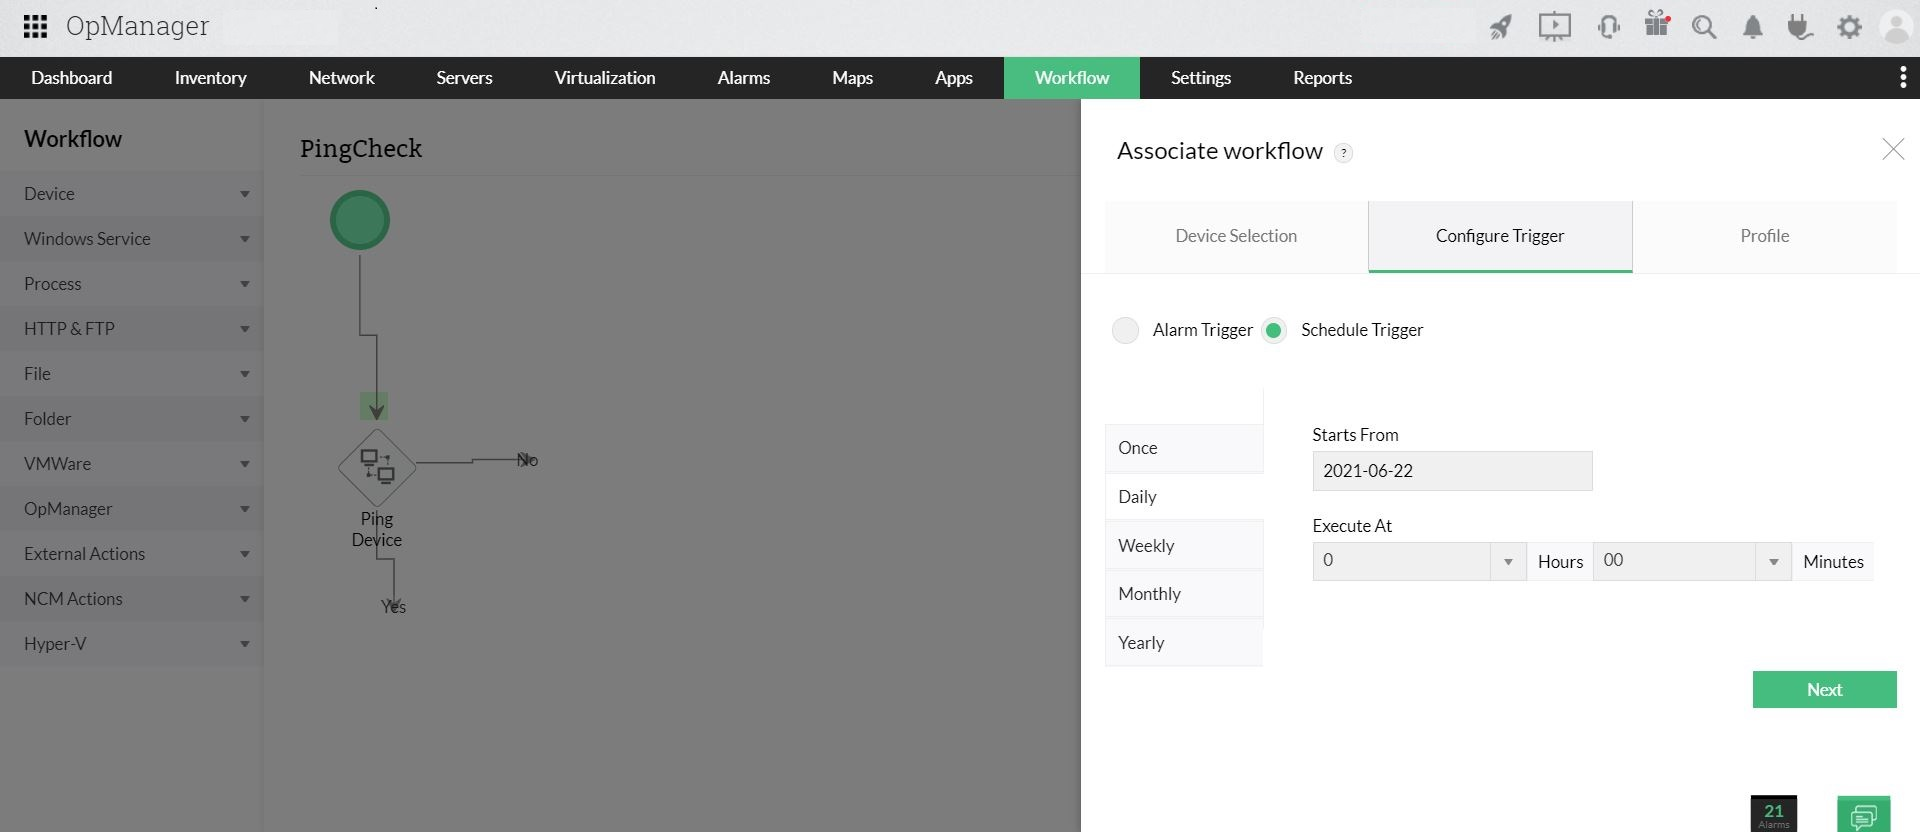The image size is (1920, 832).
Task: Open the Settings menu
Action: click(x=1201, y=78)
